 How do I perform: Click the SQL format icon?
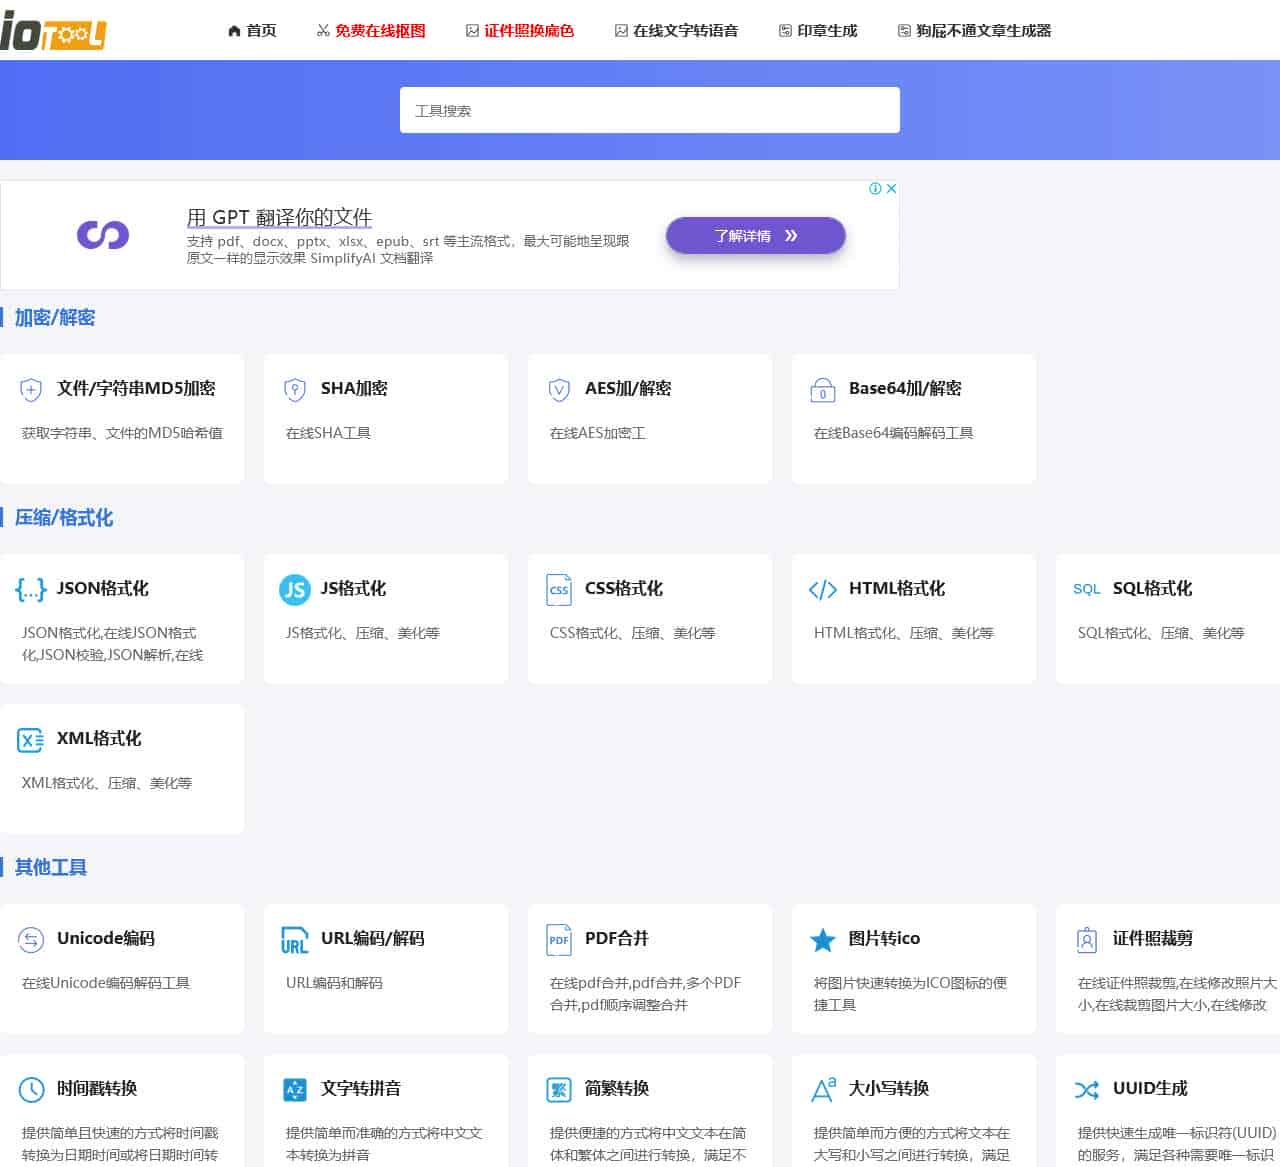pos(1087,590)
